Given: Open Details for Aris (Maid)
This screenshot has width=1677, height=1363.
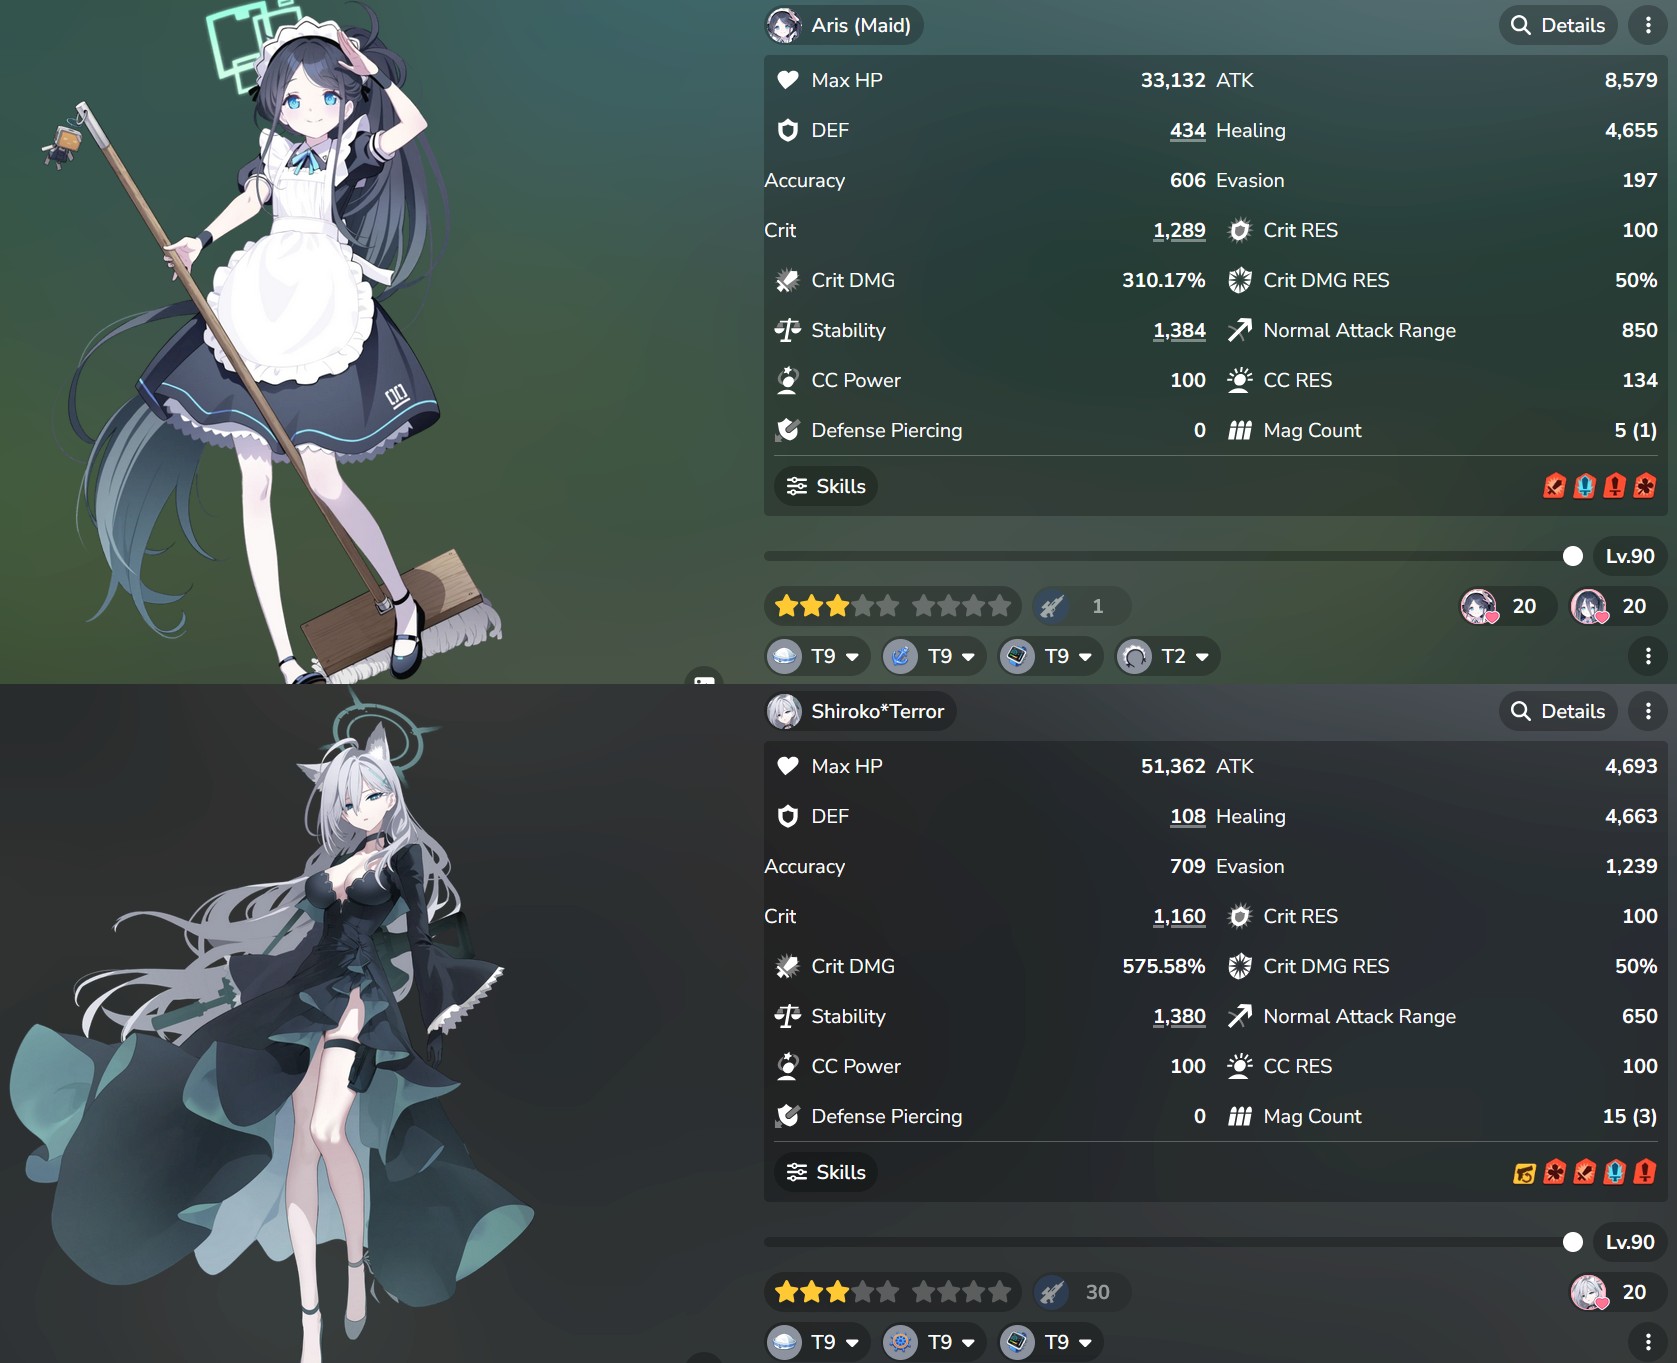Looking at the screenshot, I should pyautogui.click(x=1558, y=25).
